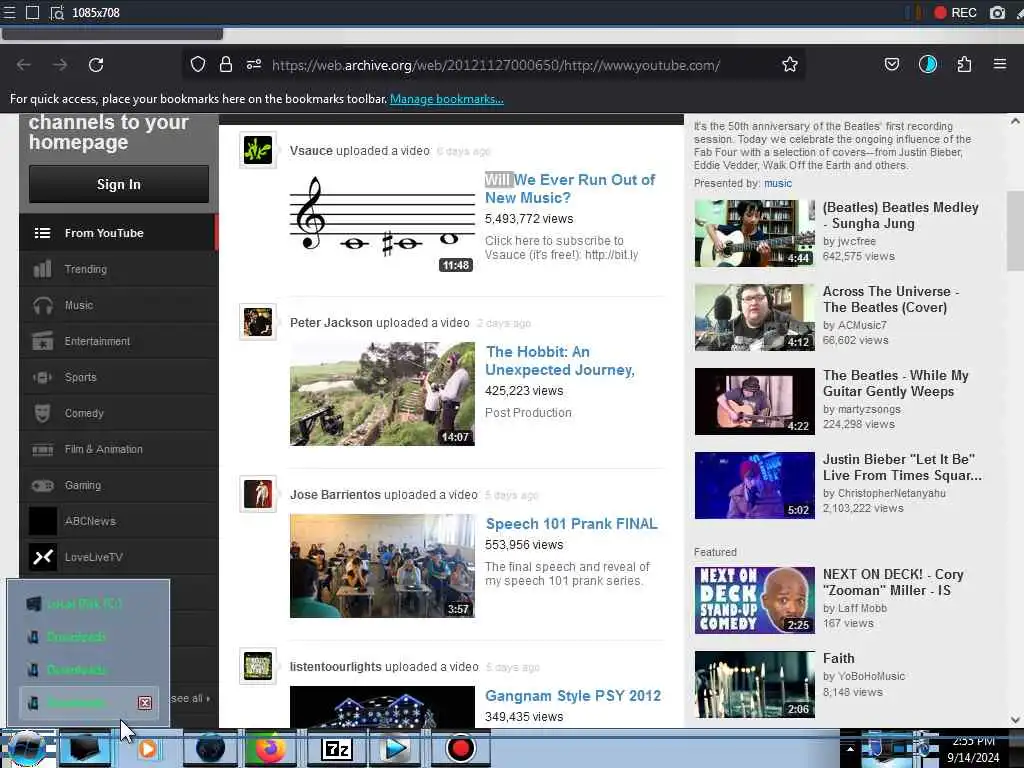Open the Extensions puzzle-piece menu

point(964,64)
